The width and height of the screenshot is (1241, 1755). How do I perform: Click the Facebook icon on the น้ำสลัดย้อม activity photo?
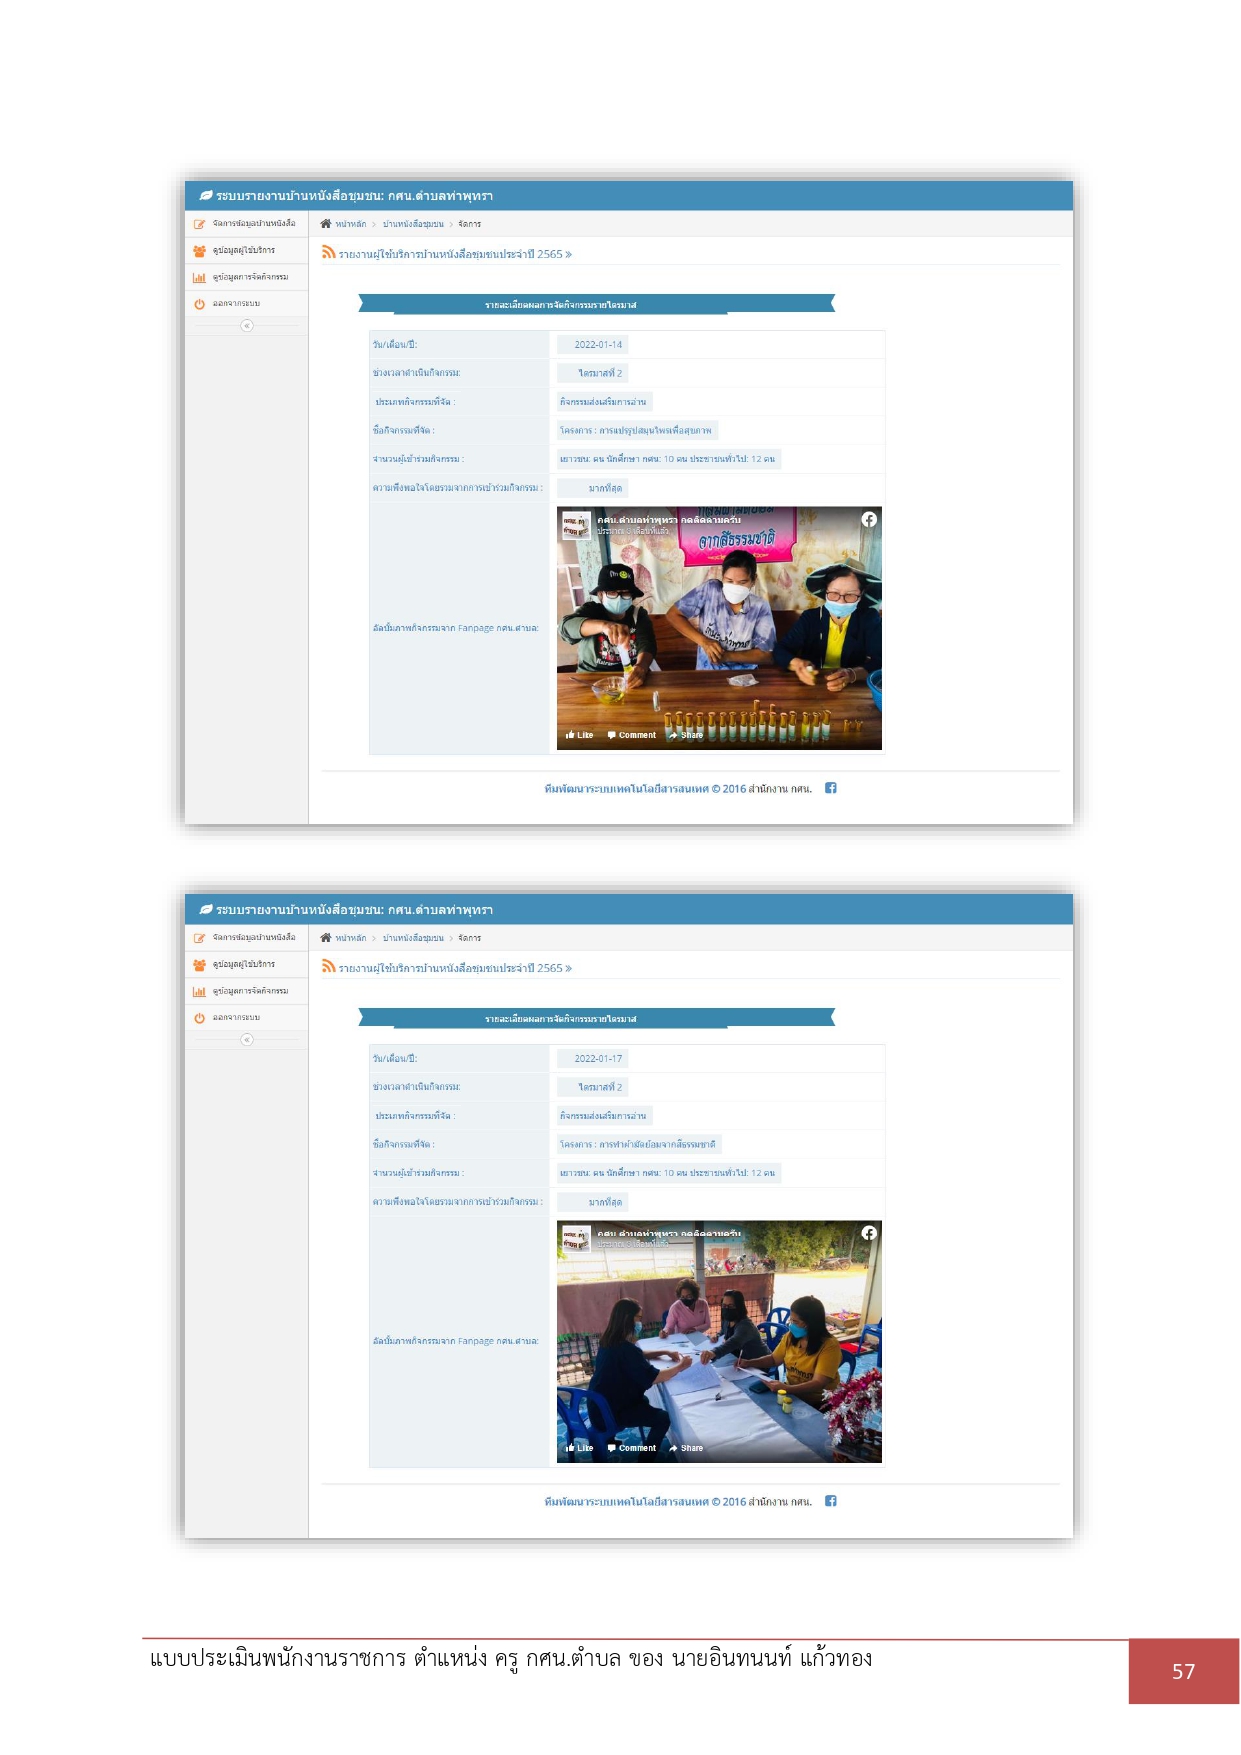coord(869,1233)
